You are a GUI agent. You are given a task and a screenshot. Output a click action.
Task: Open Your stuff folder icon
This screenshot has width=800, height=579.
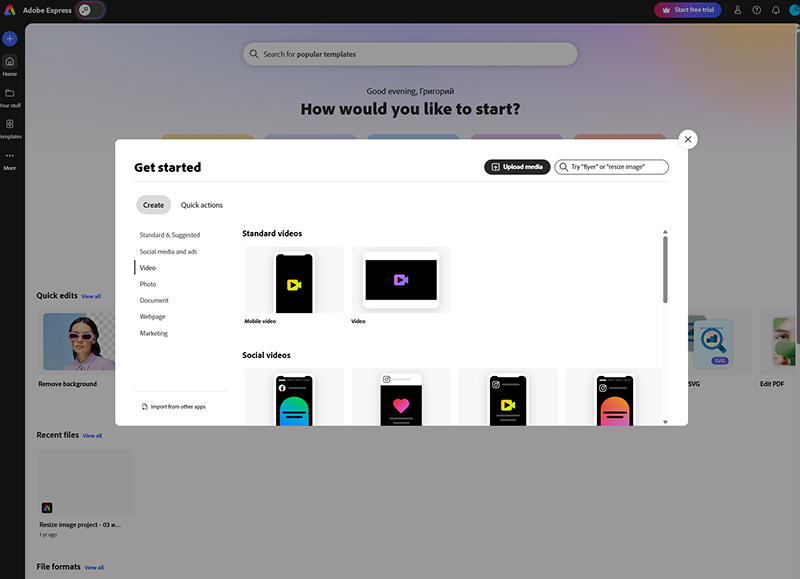pyautogui.click(x=10, y=93)
